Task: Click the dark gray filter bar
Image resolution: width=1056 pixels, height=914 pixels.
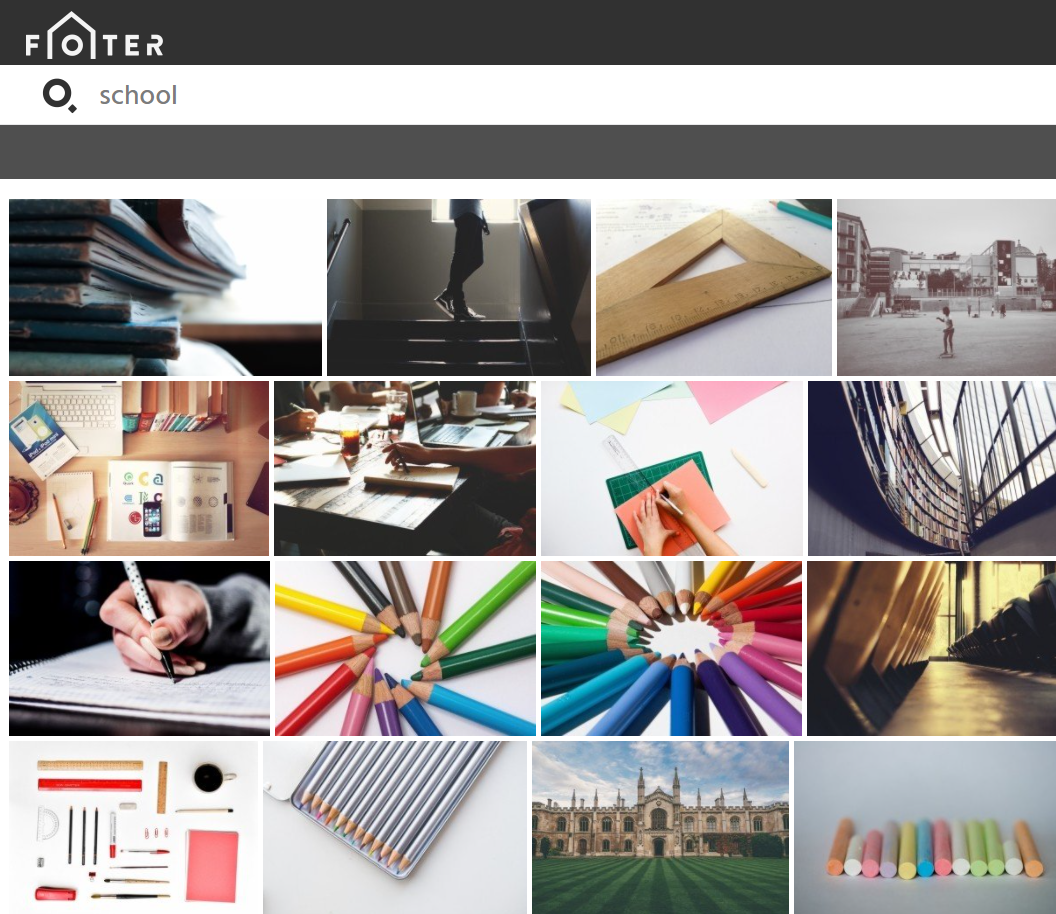Action: (x=528, y=152)
